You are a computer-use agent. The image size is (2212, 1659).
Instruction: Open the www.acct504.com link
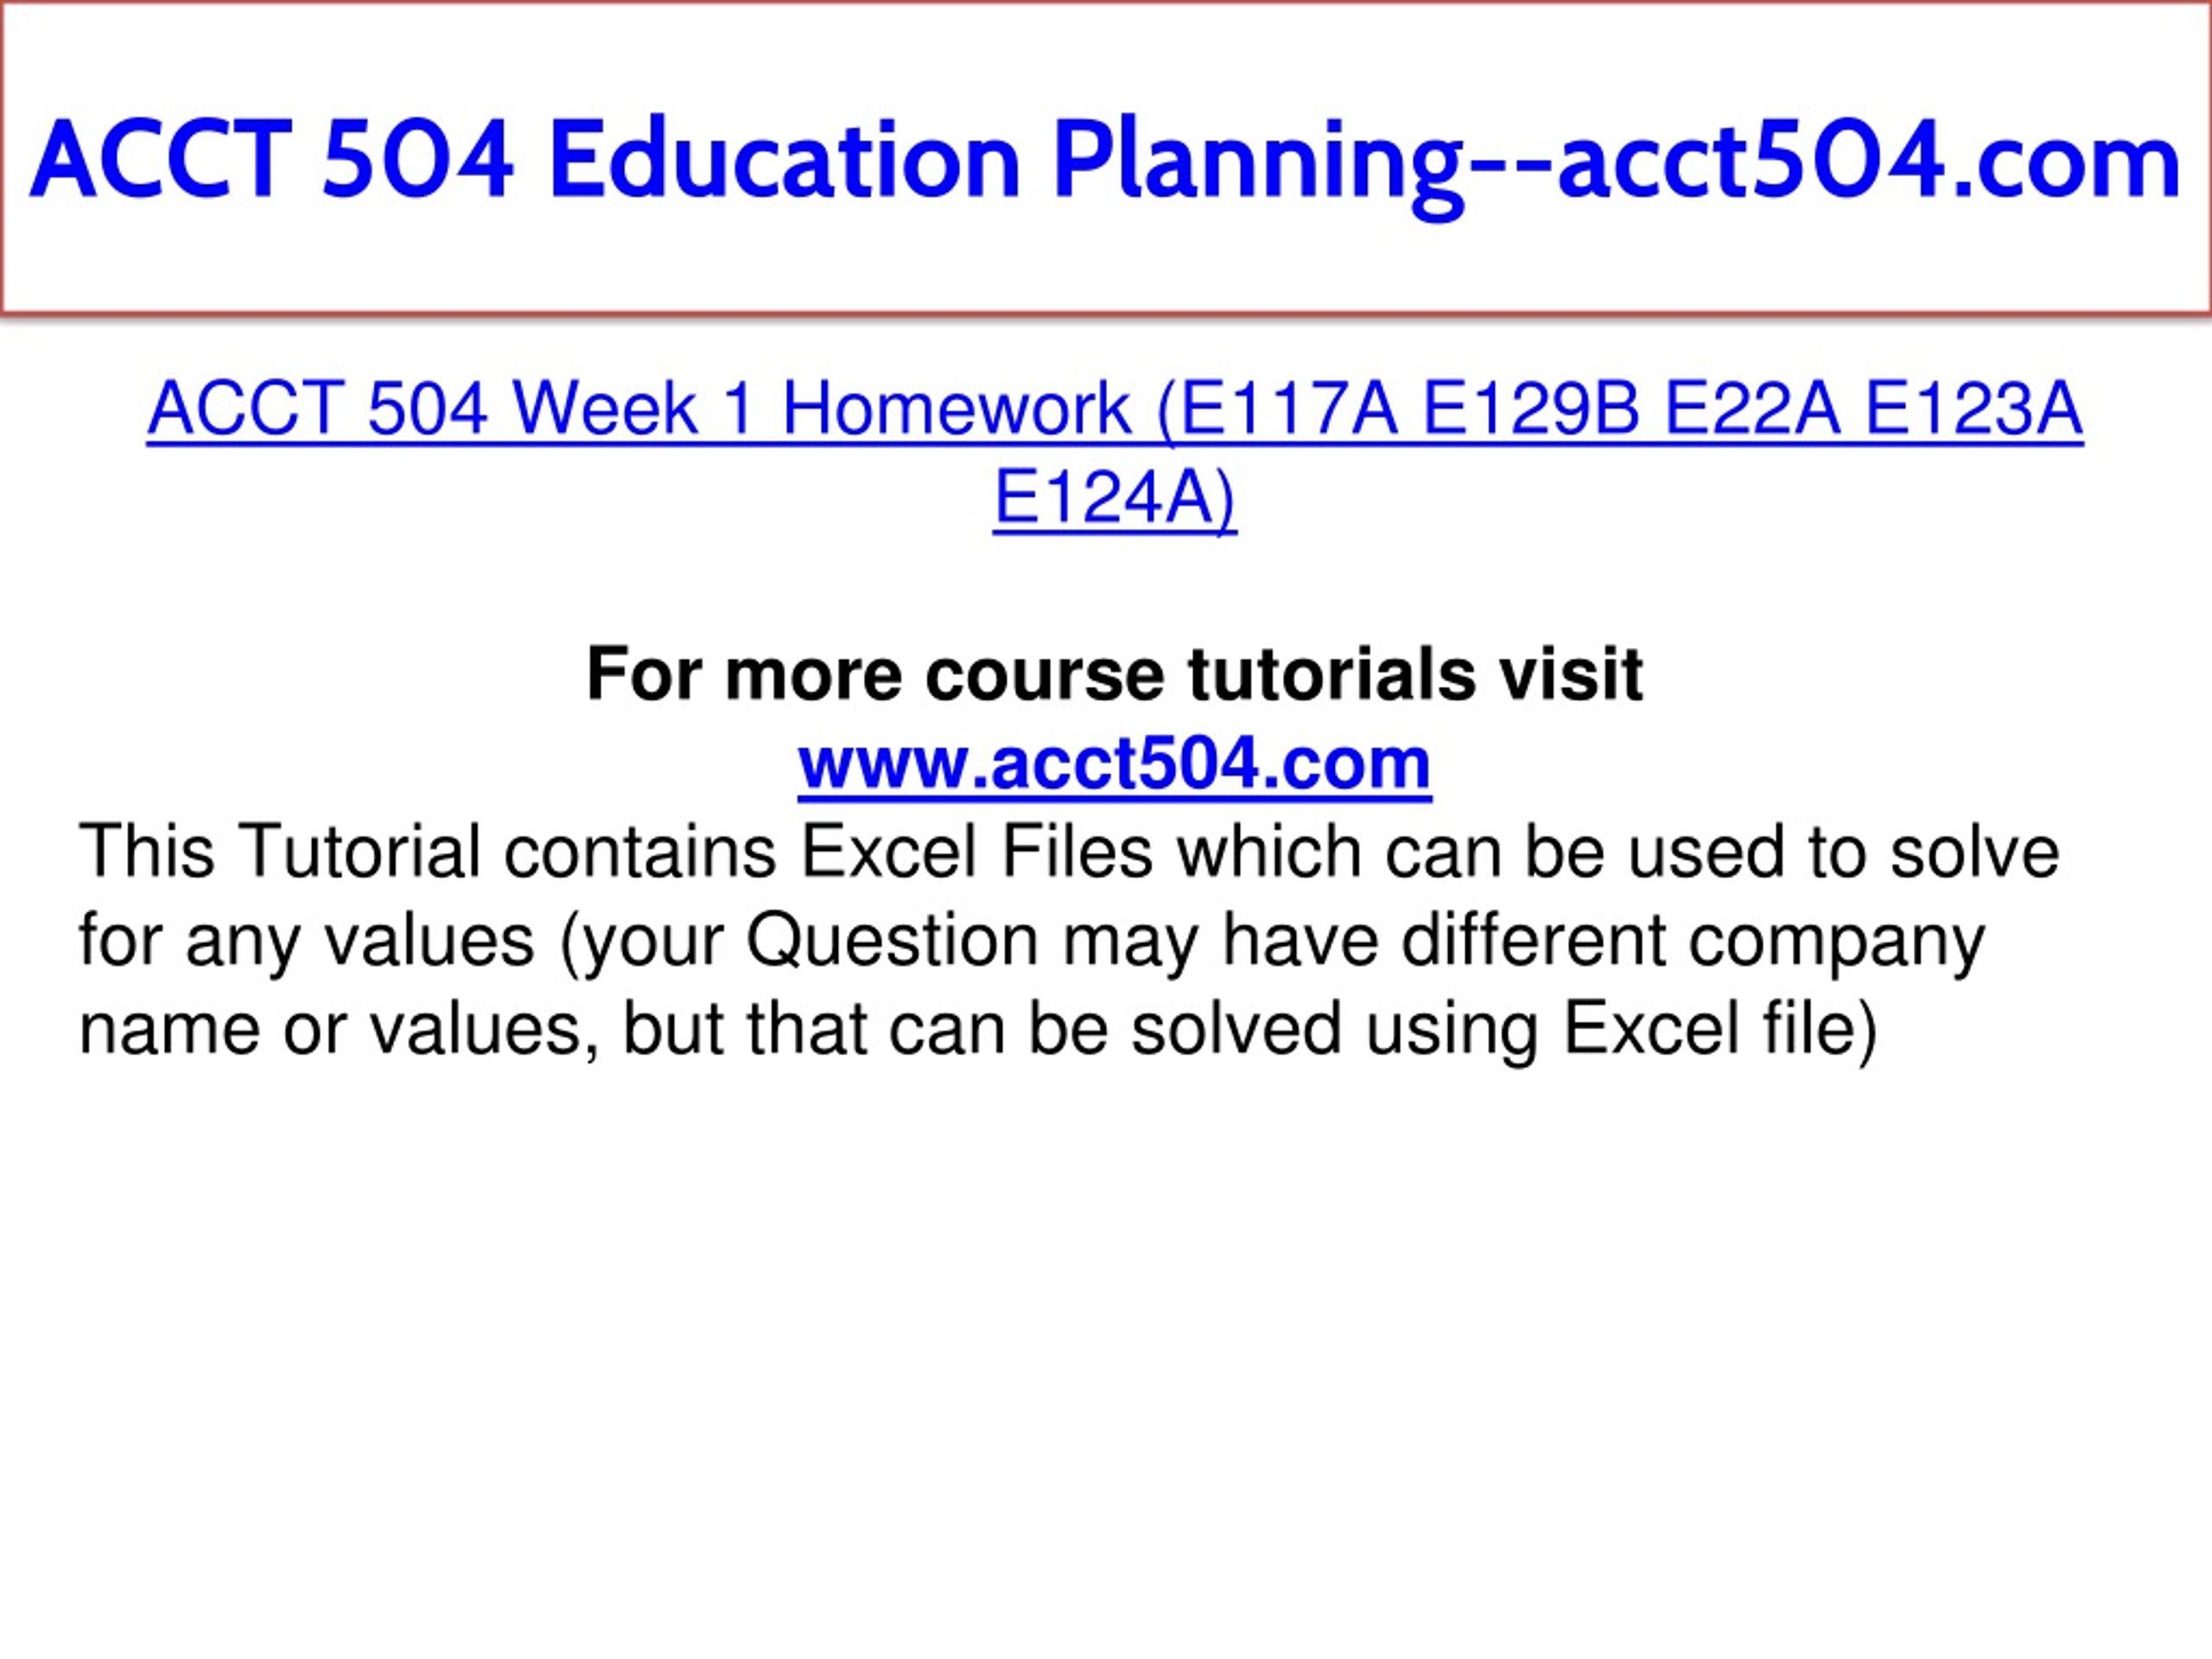click(x=1114, y=764)
